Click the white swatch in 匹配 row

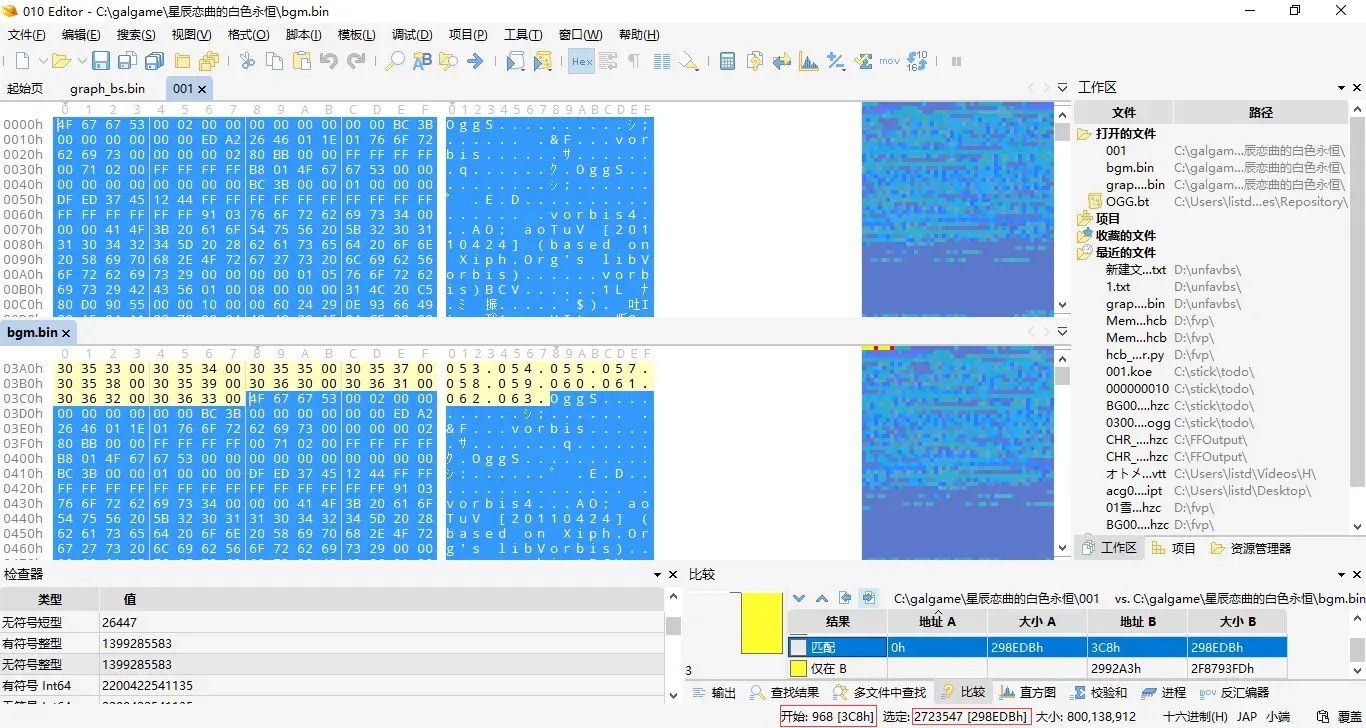[798, 647]
